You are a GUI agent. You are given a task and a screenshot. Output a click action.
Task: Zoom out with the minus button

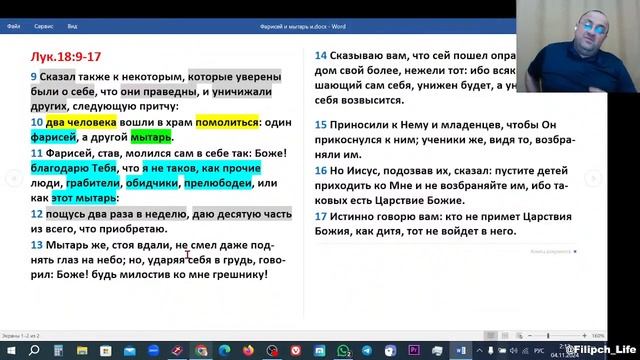[530, 336]
